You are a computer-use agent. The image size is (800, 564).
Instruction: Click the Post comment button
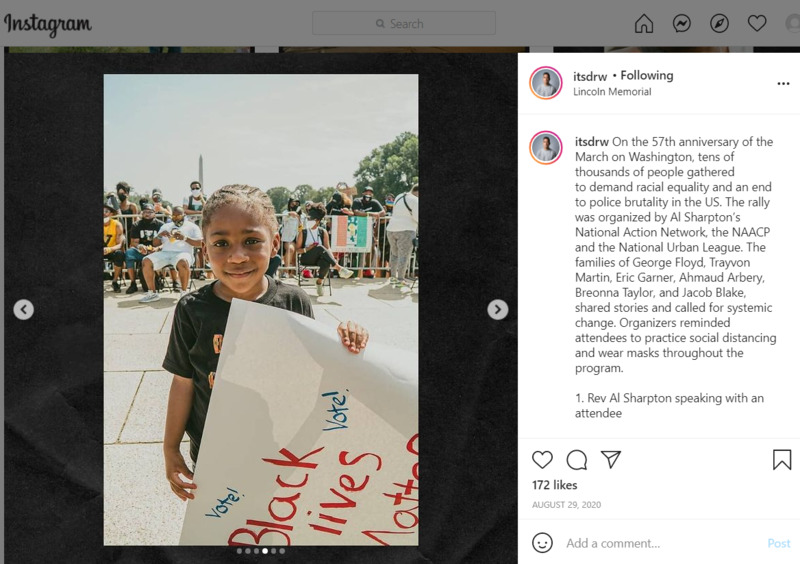coord(779,544)
